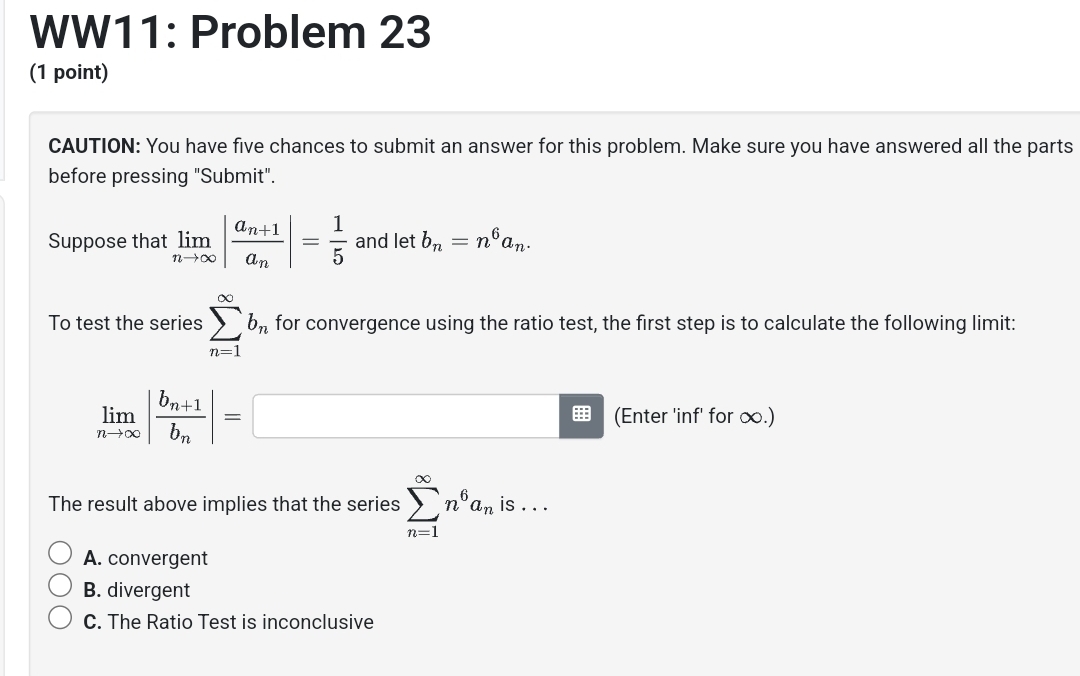Activate the equation editor for the limit answer

pos(581,415)
